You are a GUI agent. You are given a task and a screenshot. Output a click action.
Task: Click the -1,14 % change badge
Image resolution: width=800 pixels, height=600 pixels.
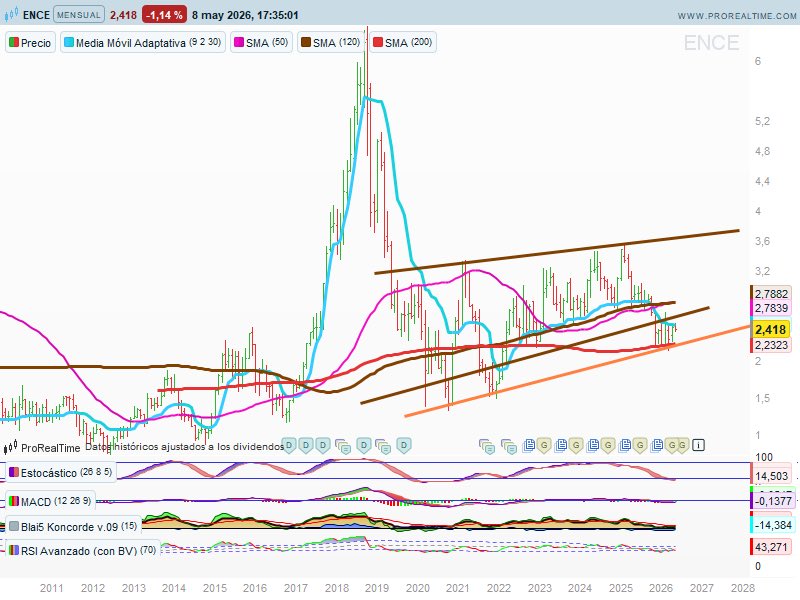(x=164, y=15)
